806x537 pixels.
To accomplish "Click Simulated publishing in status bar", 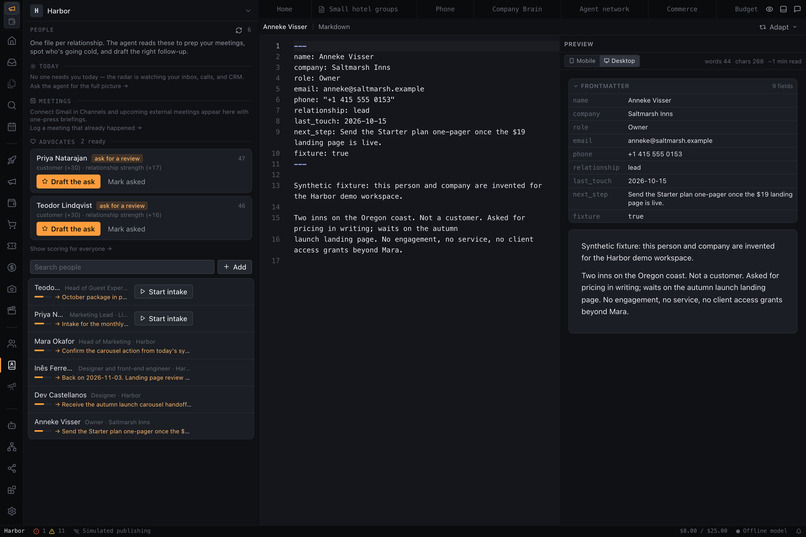I will coord(112,531).
